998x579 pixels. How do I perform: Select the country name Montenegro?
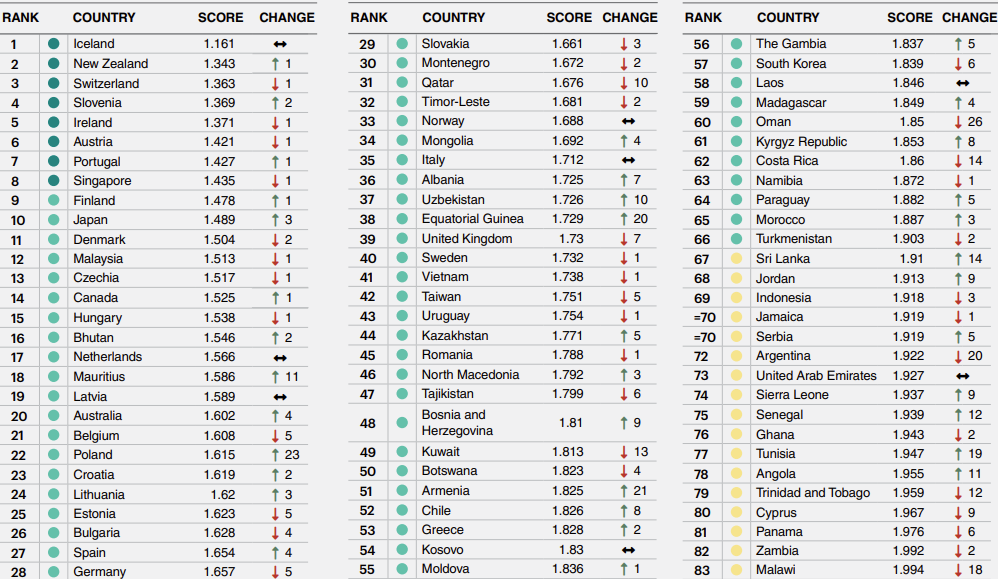click(456, 63)
